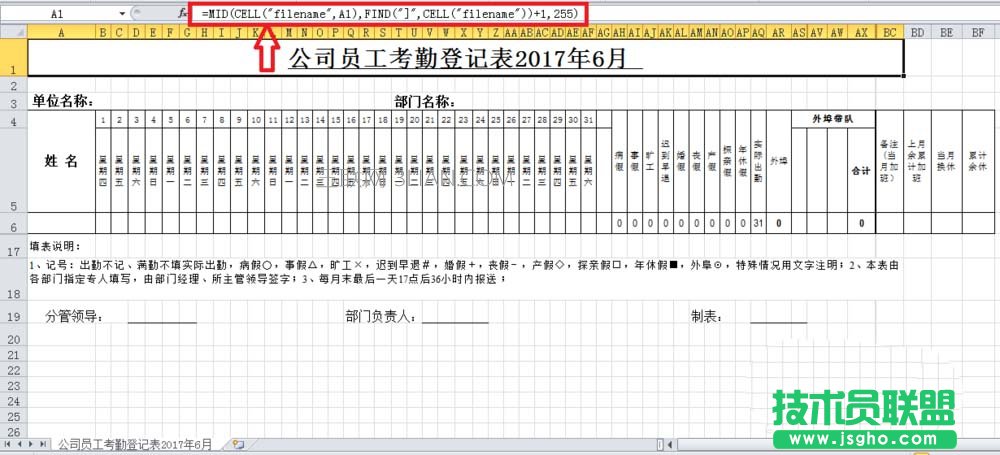Click the 姓名 header cell
1000x455 pixels.
[x=62, y=161]
